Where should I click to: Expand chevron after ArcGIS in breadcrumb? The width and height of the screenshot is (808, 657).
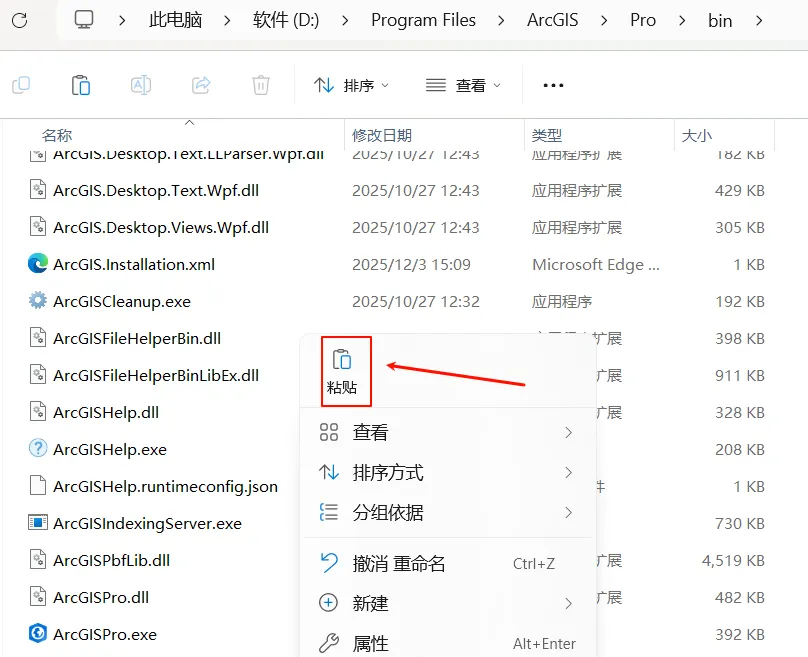tap(604, 21)
